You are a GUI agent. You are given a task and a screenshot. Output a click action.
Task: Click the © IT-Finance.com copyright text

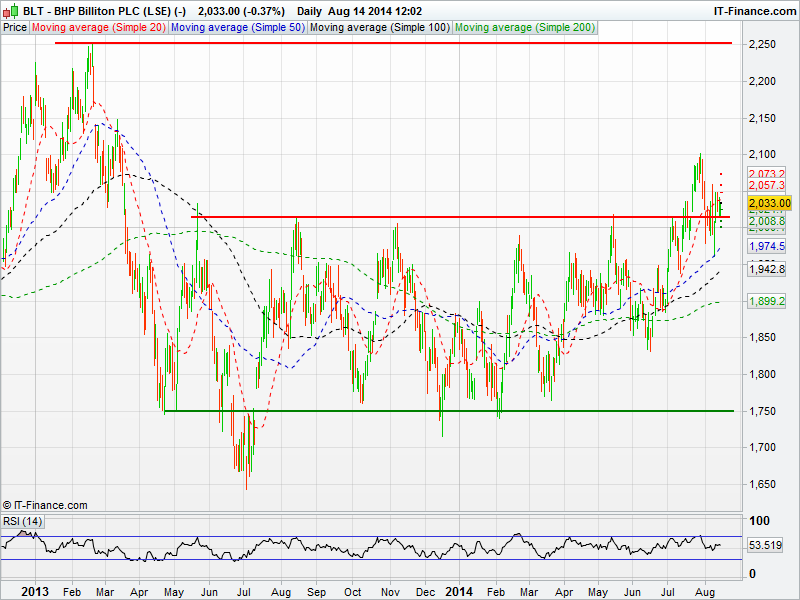coord(45,506)
